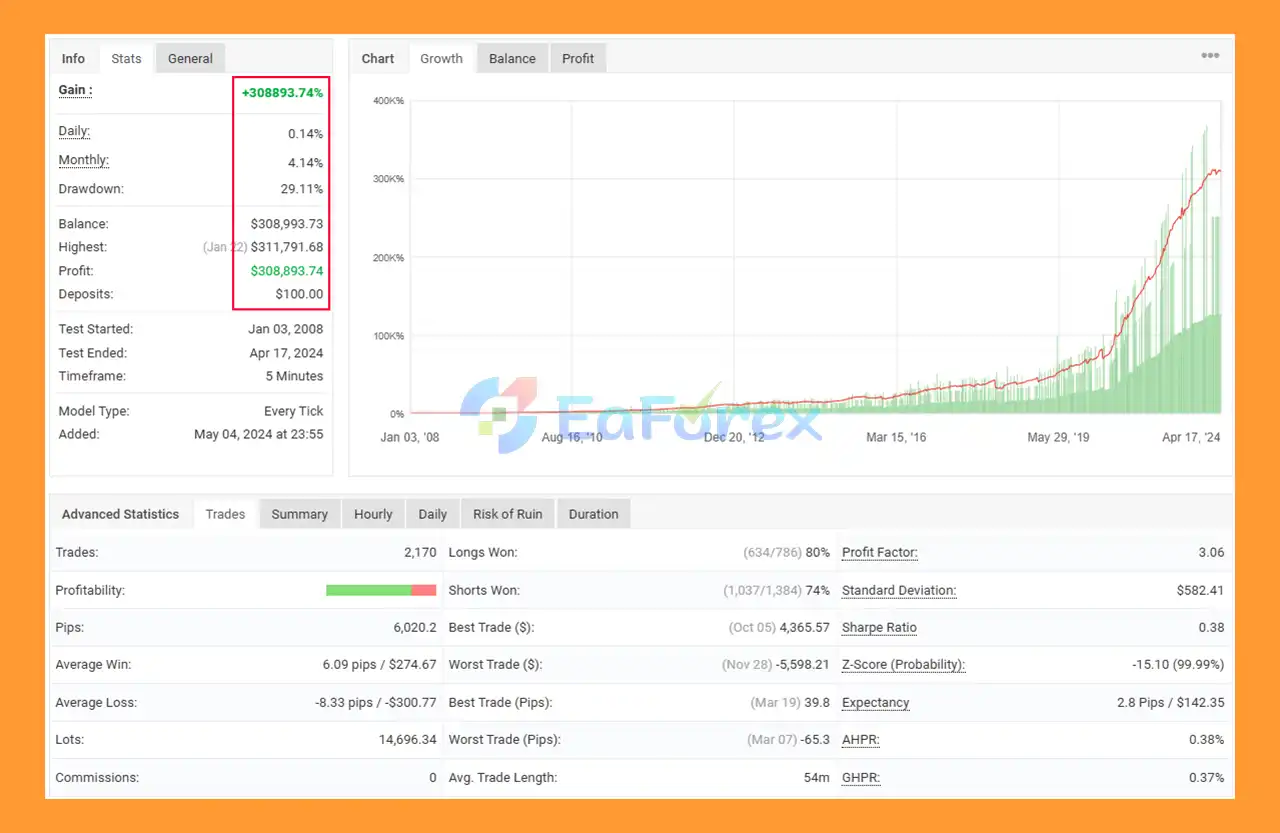Select the Growth chart tab

pos(441,58)
